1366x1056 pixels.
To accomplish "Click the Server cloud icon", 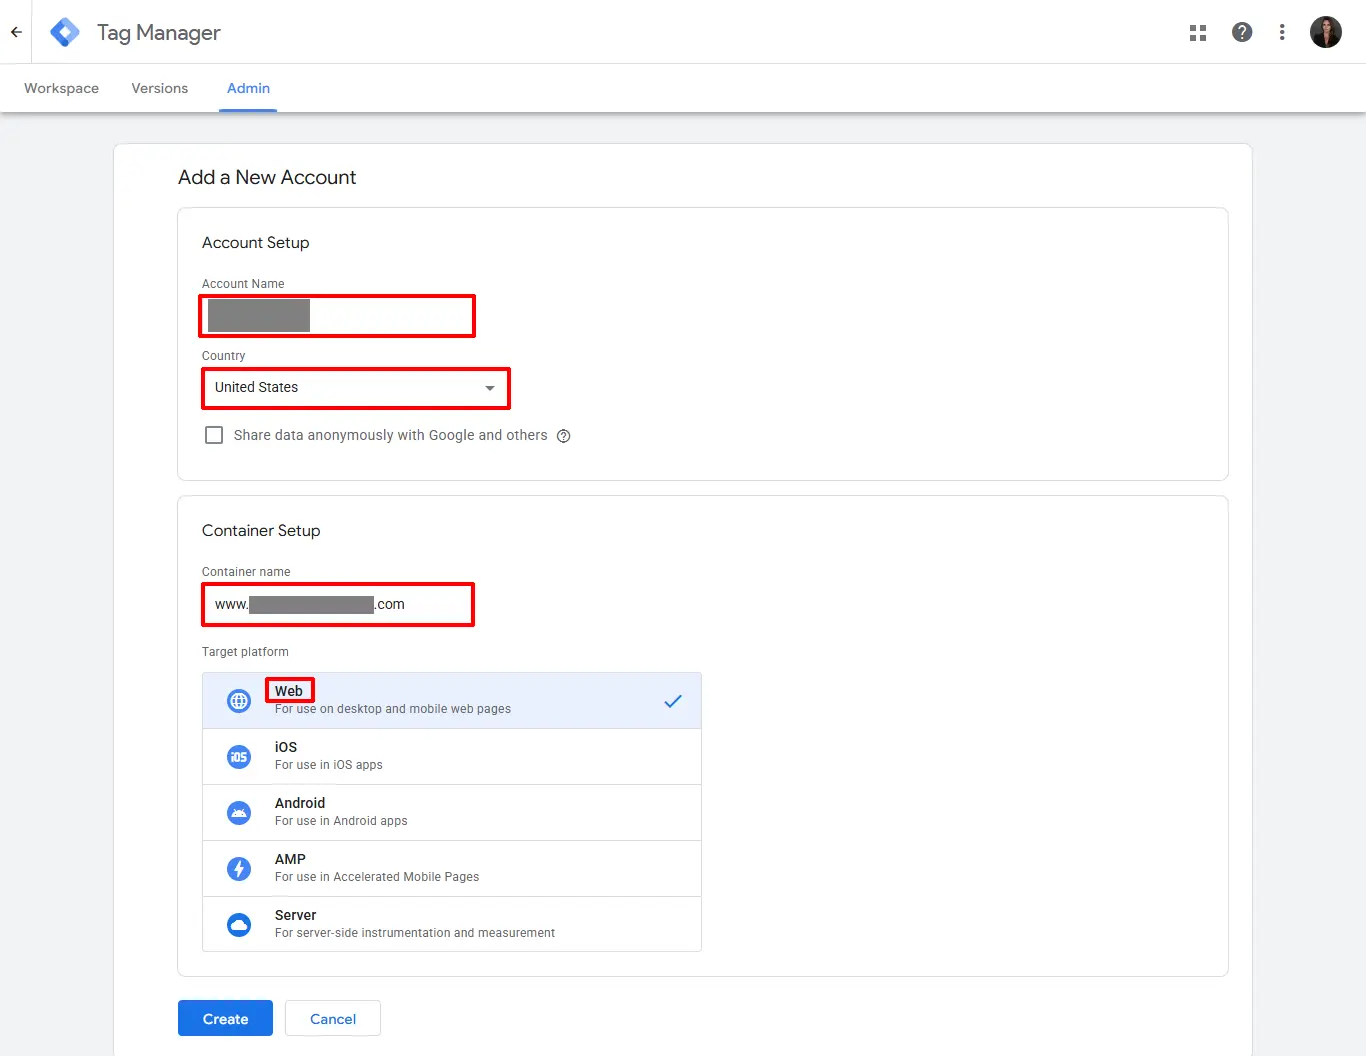I will pyautogui.click(x=239, y=925).
